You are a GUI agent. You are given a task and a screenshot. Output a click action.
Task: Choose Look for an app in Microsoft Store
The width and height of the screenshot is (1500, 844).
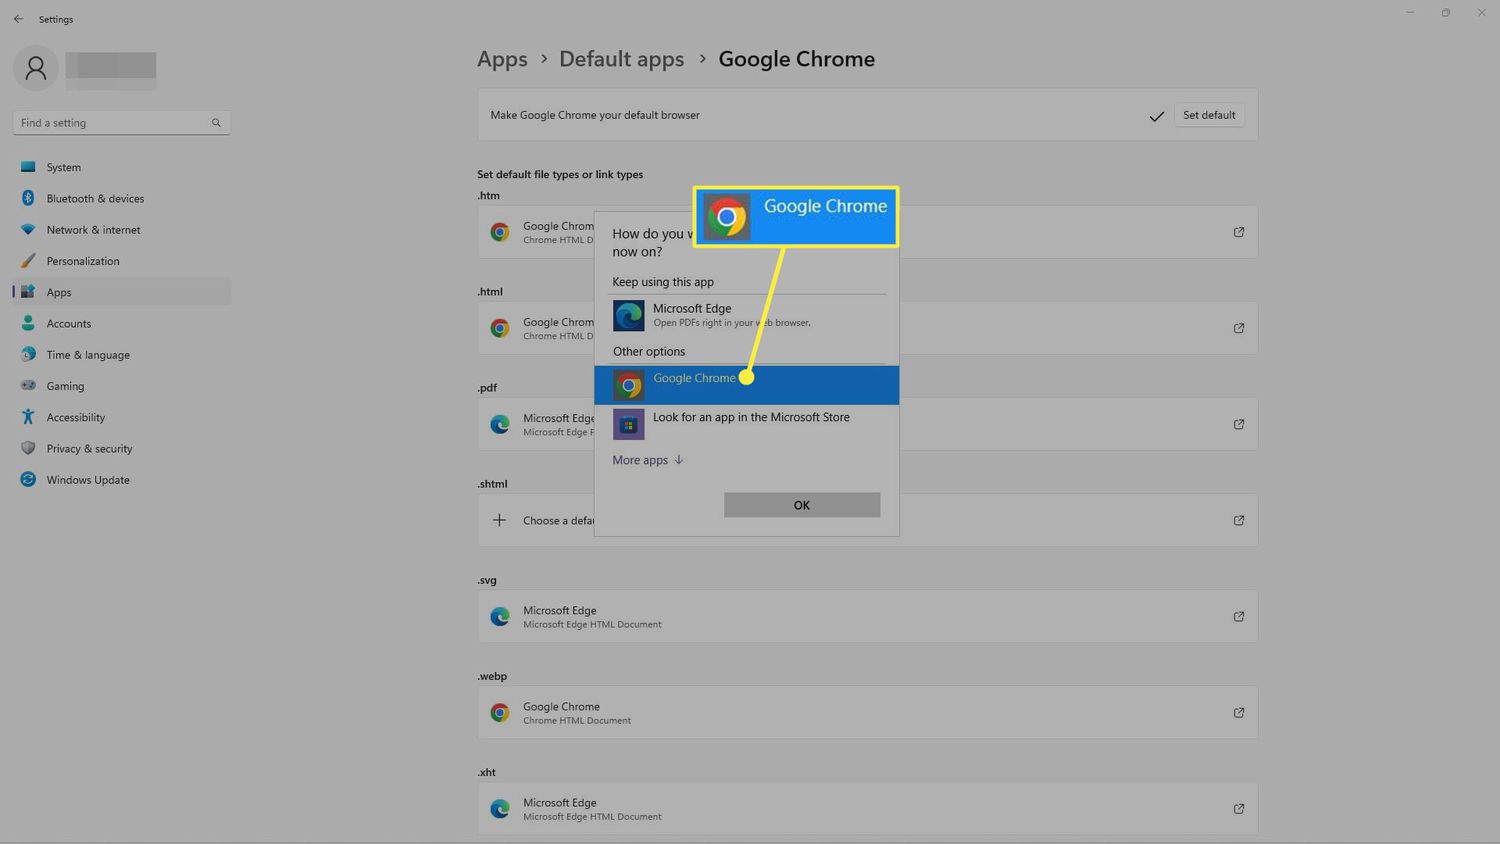point(750,418)
